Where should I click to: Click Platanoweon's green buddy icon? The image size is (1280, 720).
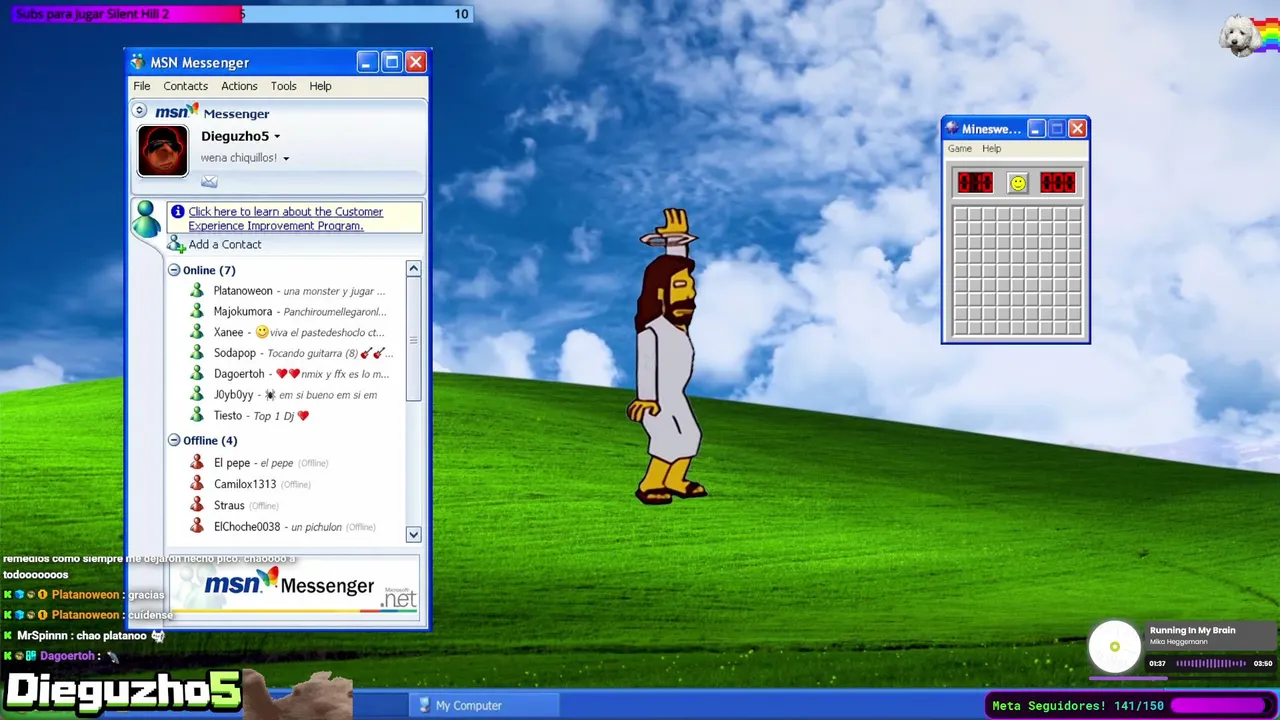pos(197,291)
